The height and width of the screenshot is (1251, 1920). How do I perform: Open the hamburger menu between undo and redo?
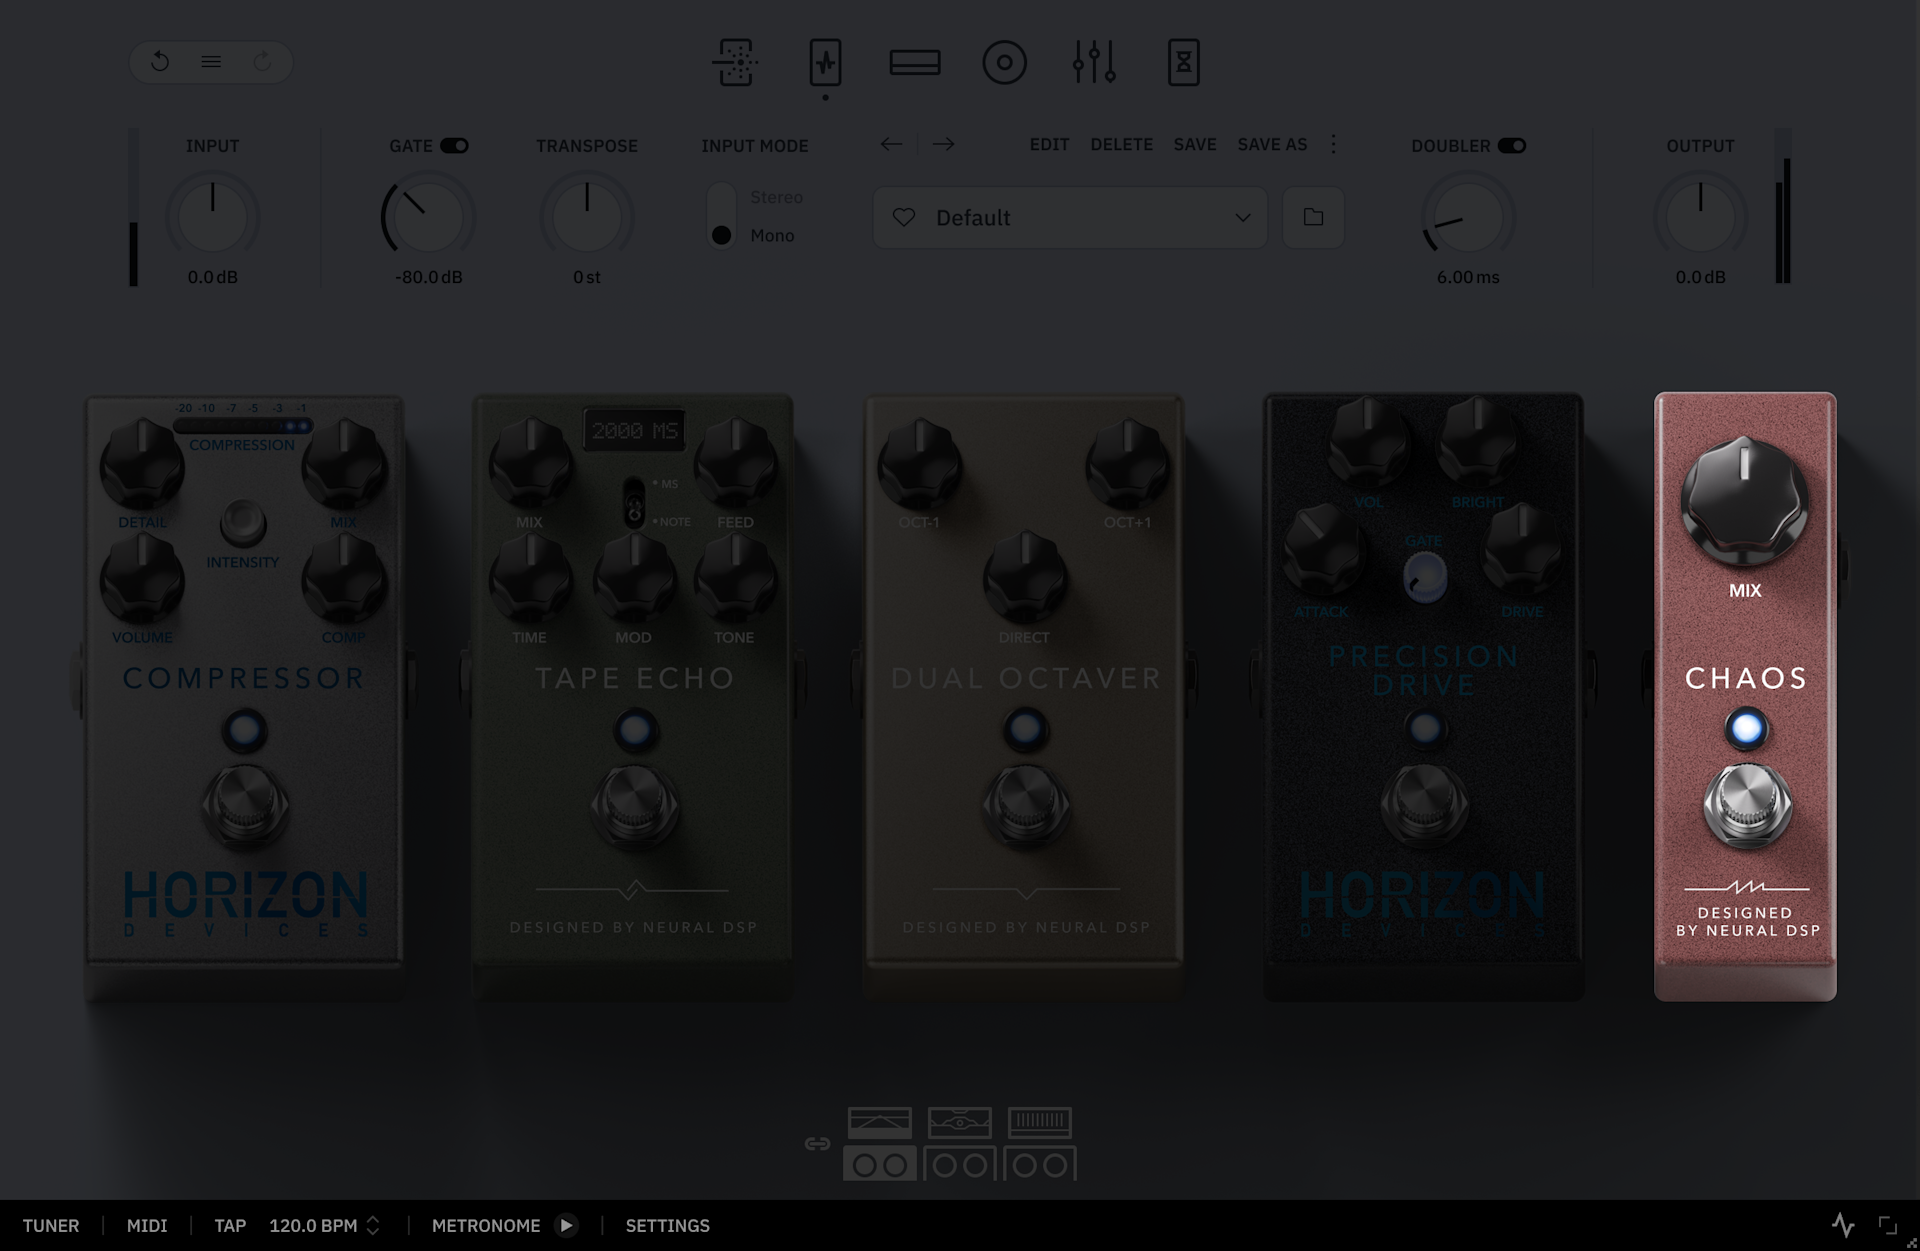[211, 62]
